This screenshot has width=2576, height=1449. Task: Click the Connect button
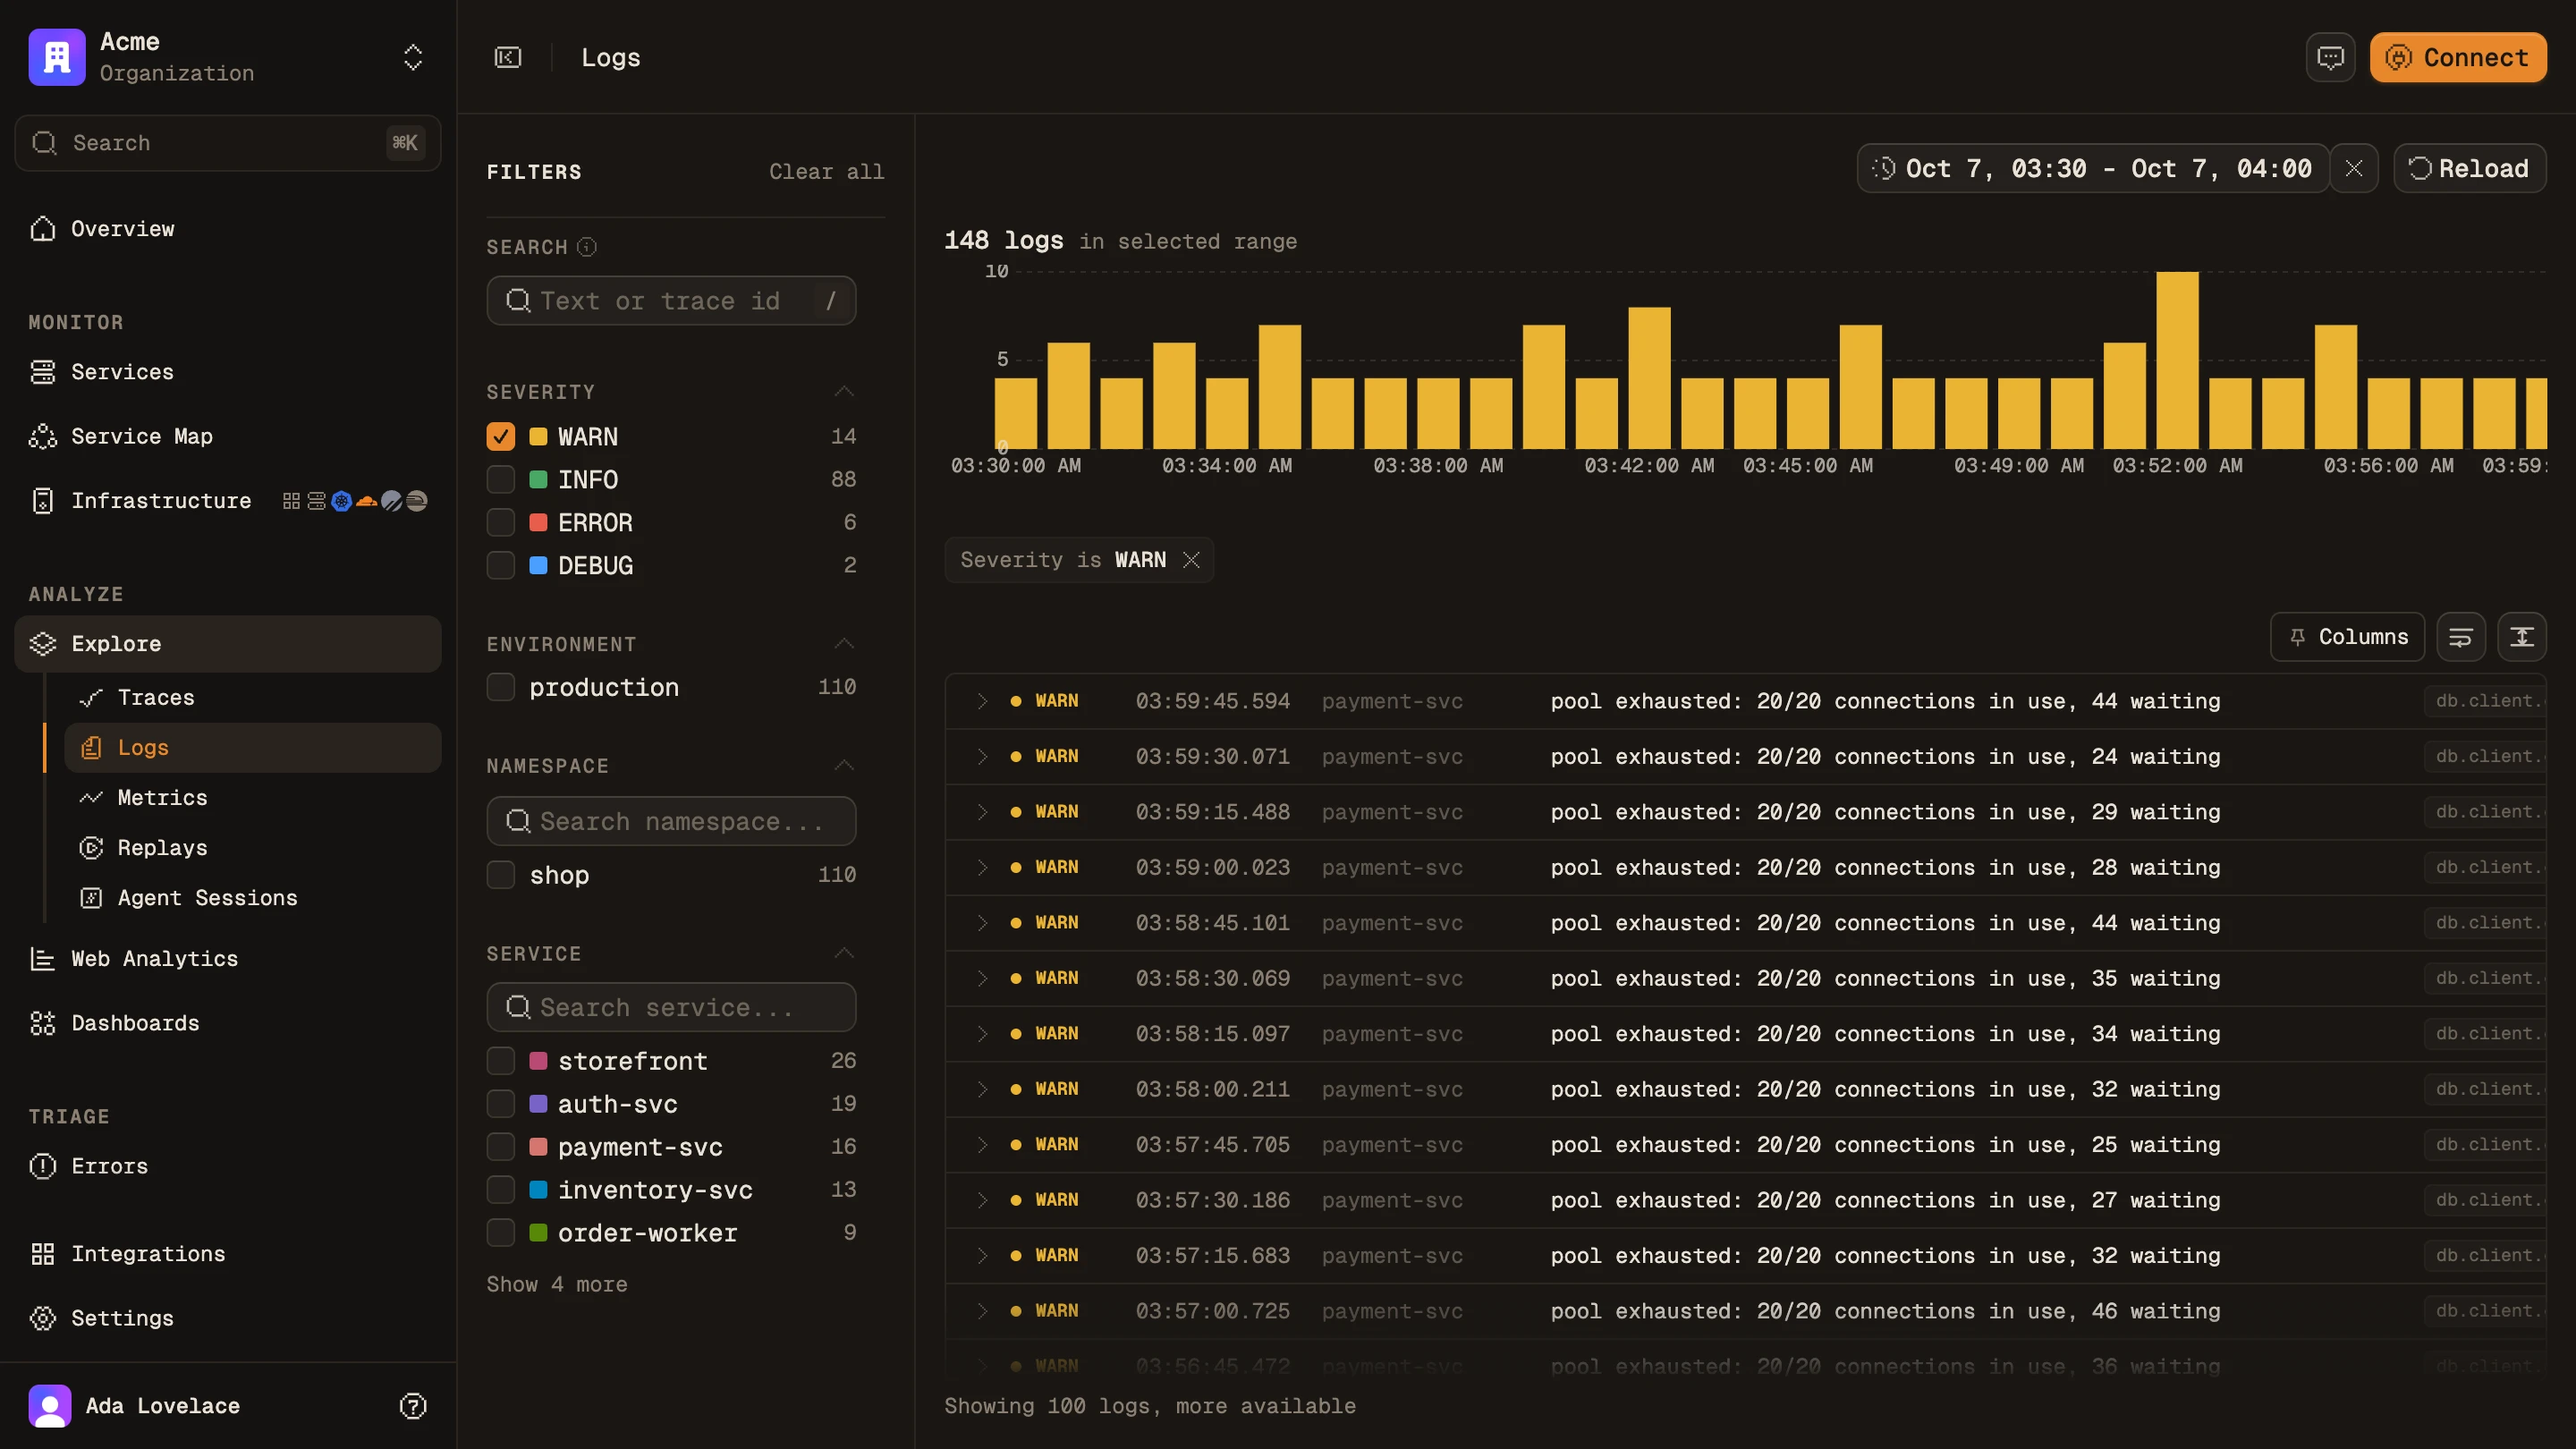click(x=2458, y=57)
